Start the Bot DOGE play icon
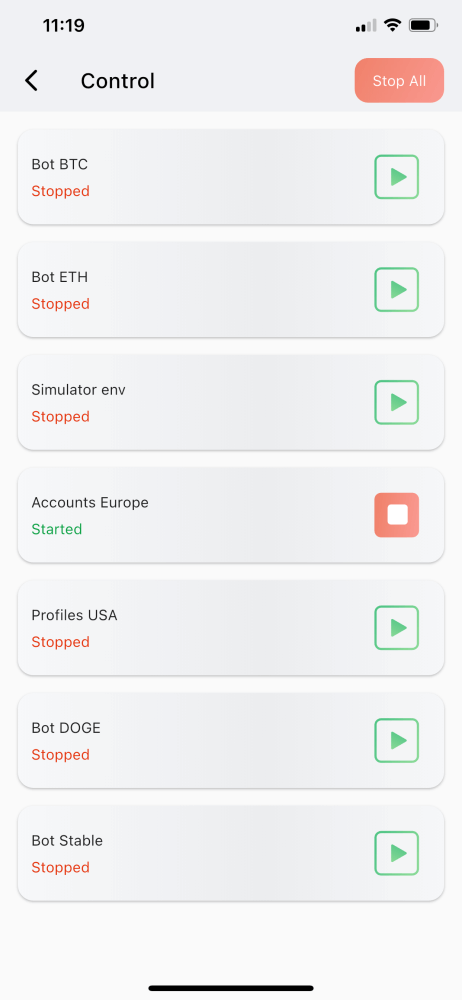 pyautogui.click(x=396, y=740)
